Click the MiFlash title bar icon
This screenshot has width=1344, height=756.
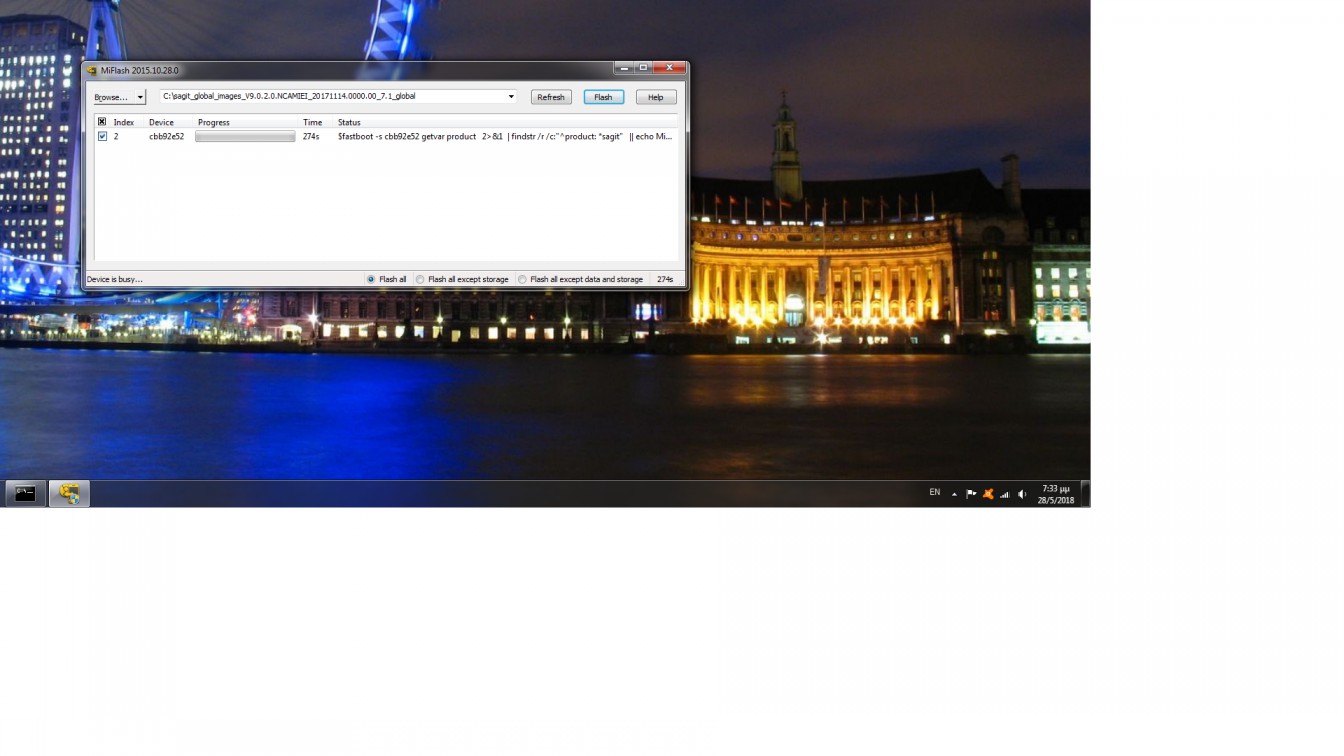pos(92,70)
